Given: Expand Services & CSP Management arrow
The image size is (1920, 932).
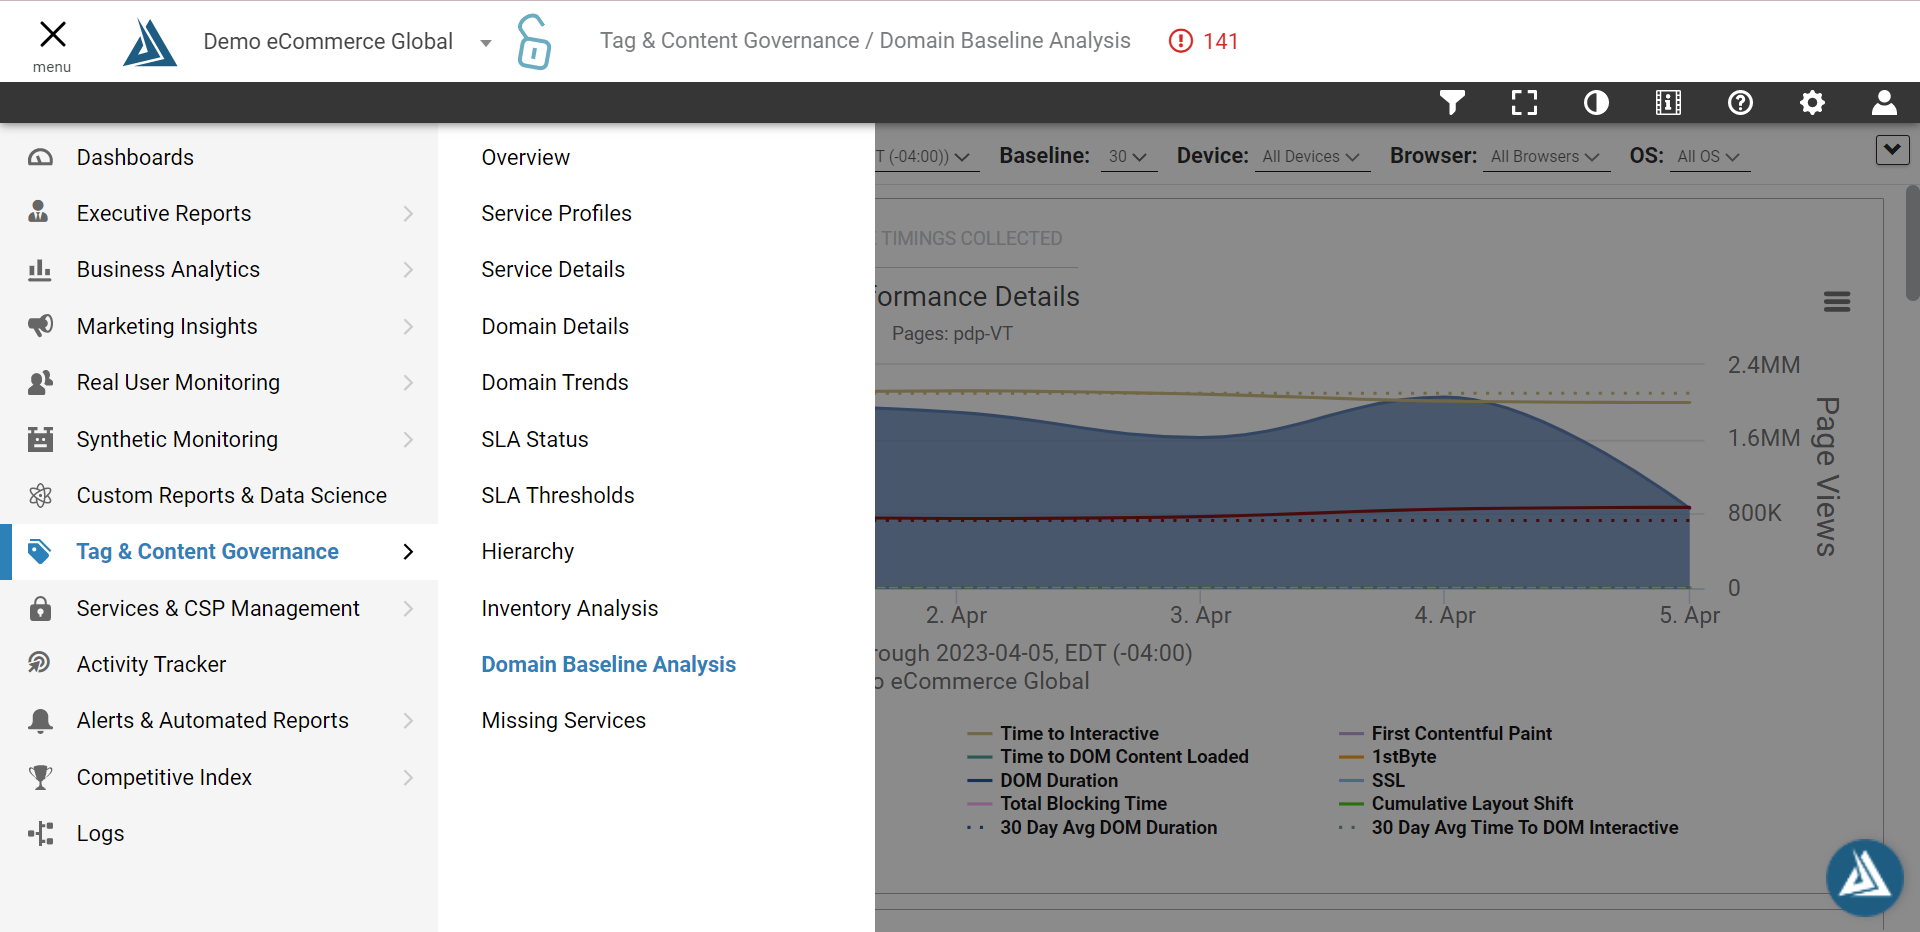Looking at the screenshot, I should pyautogui.click(x=408, y=608).
